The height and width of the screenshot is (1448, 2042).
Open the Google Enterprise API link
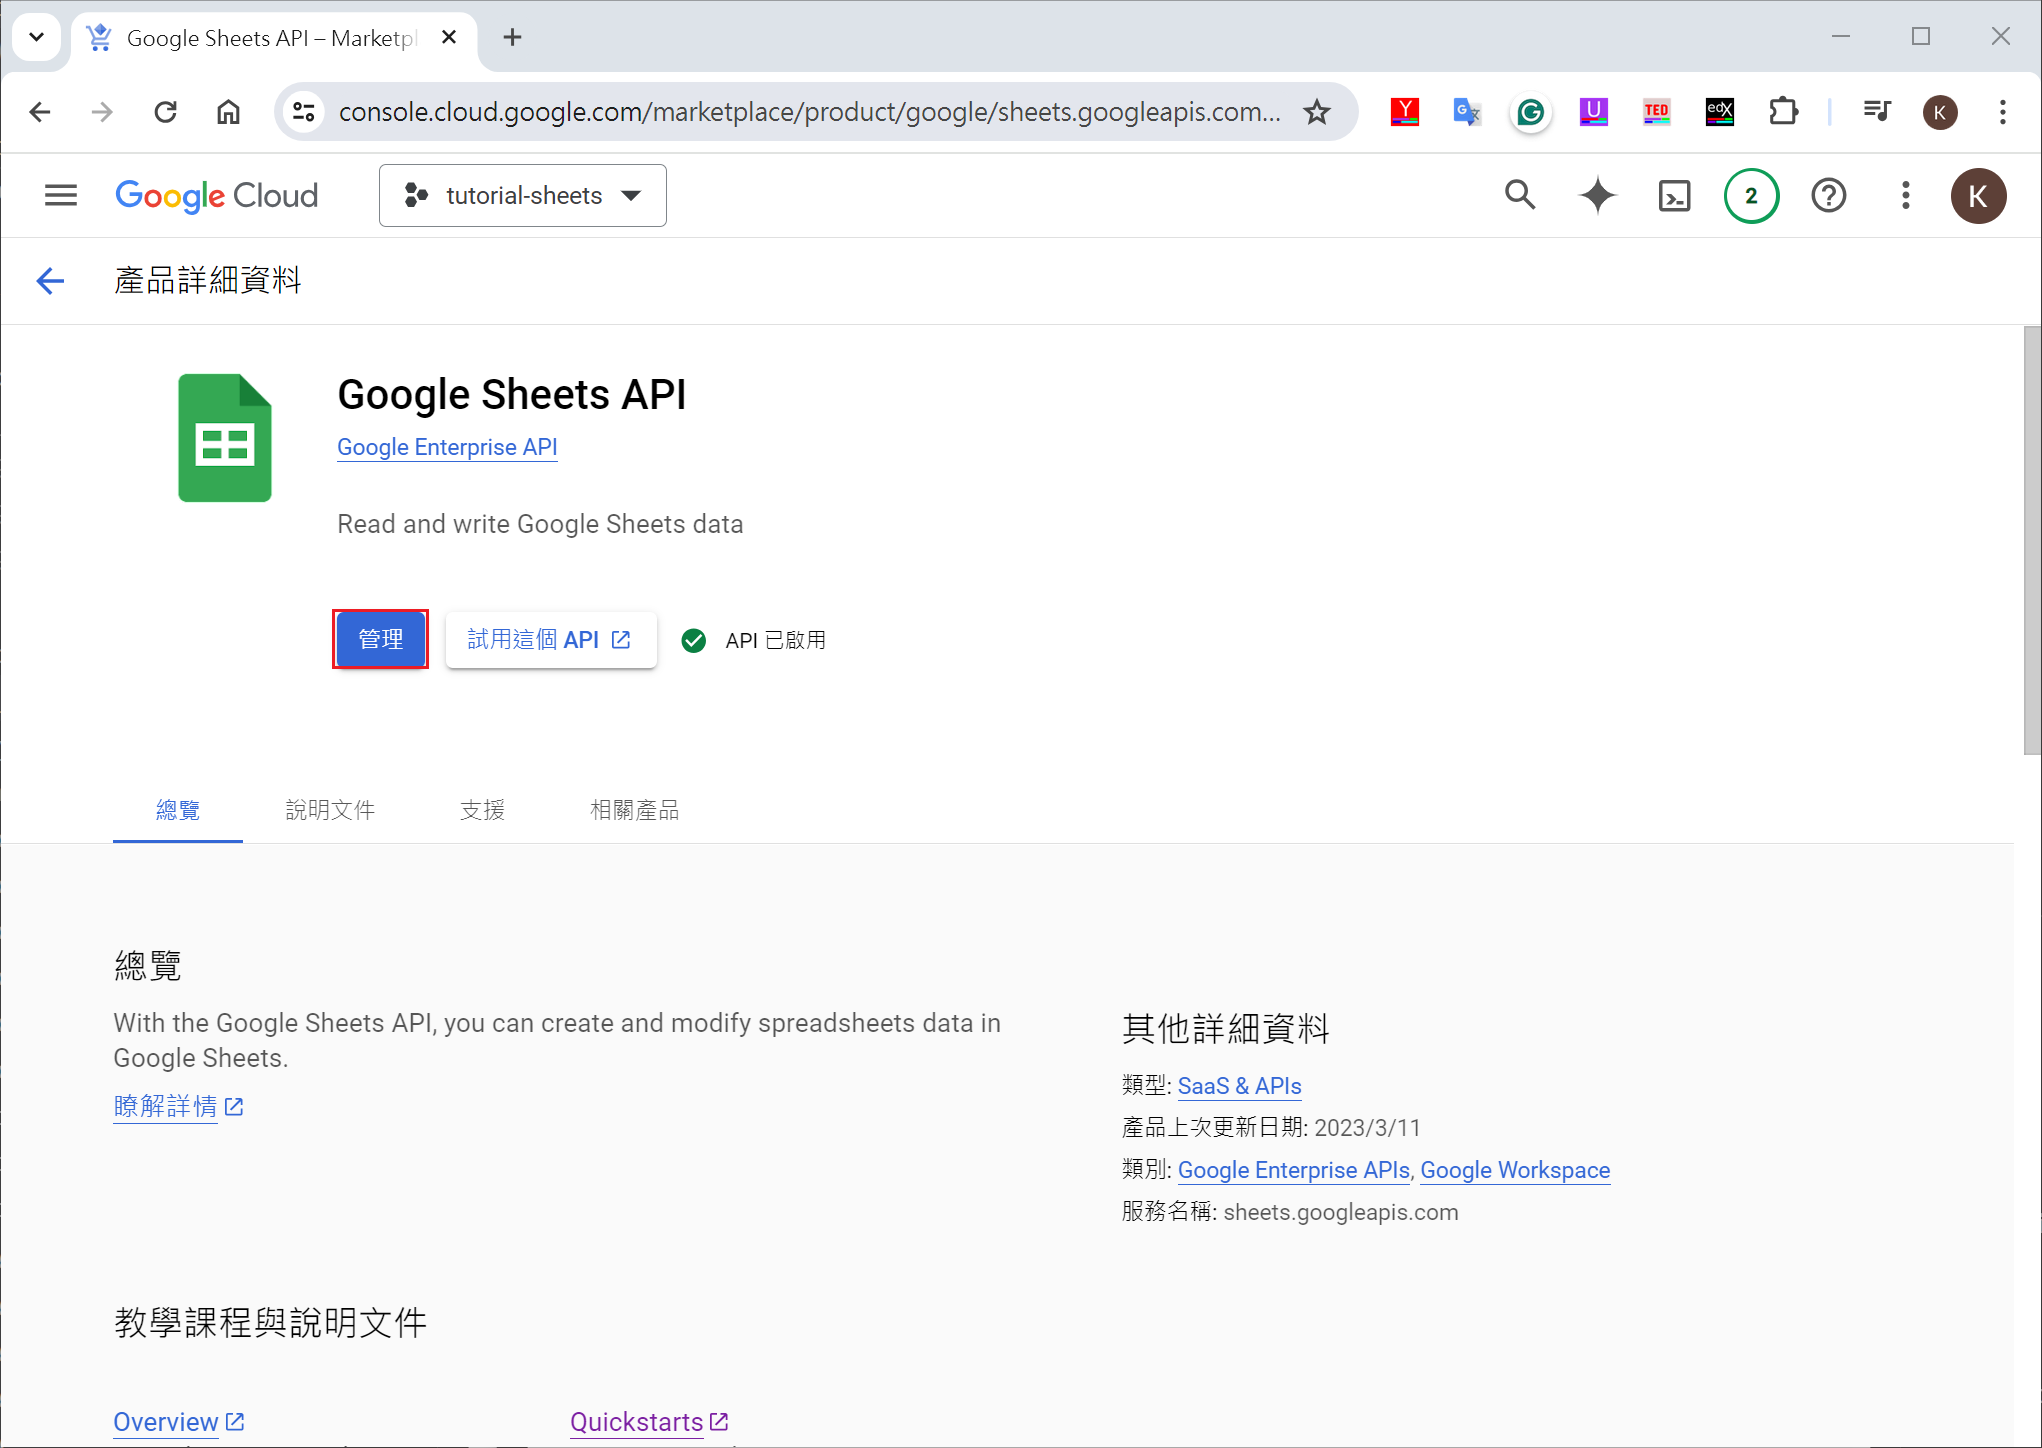tap(447, 447)
